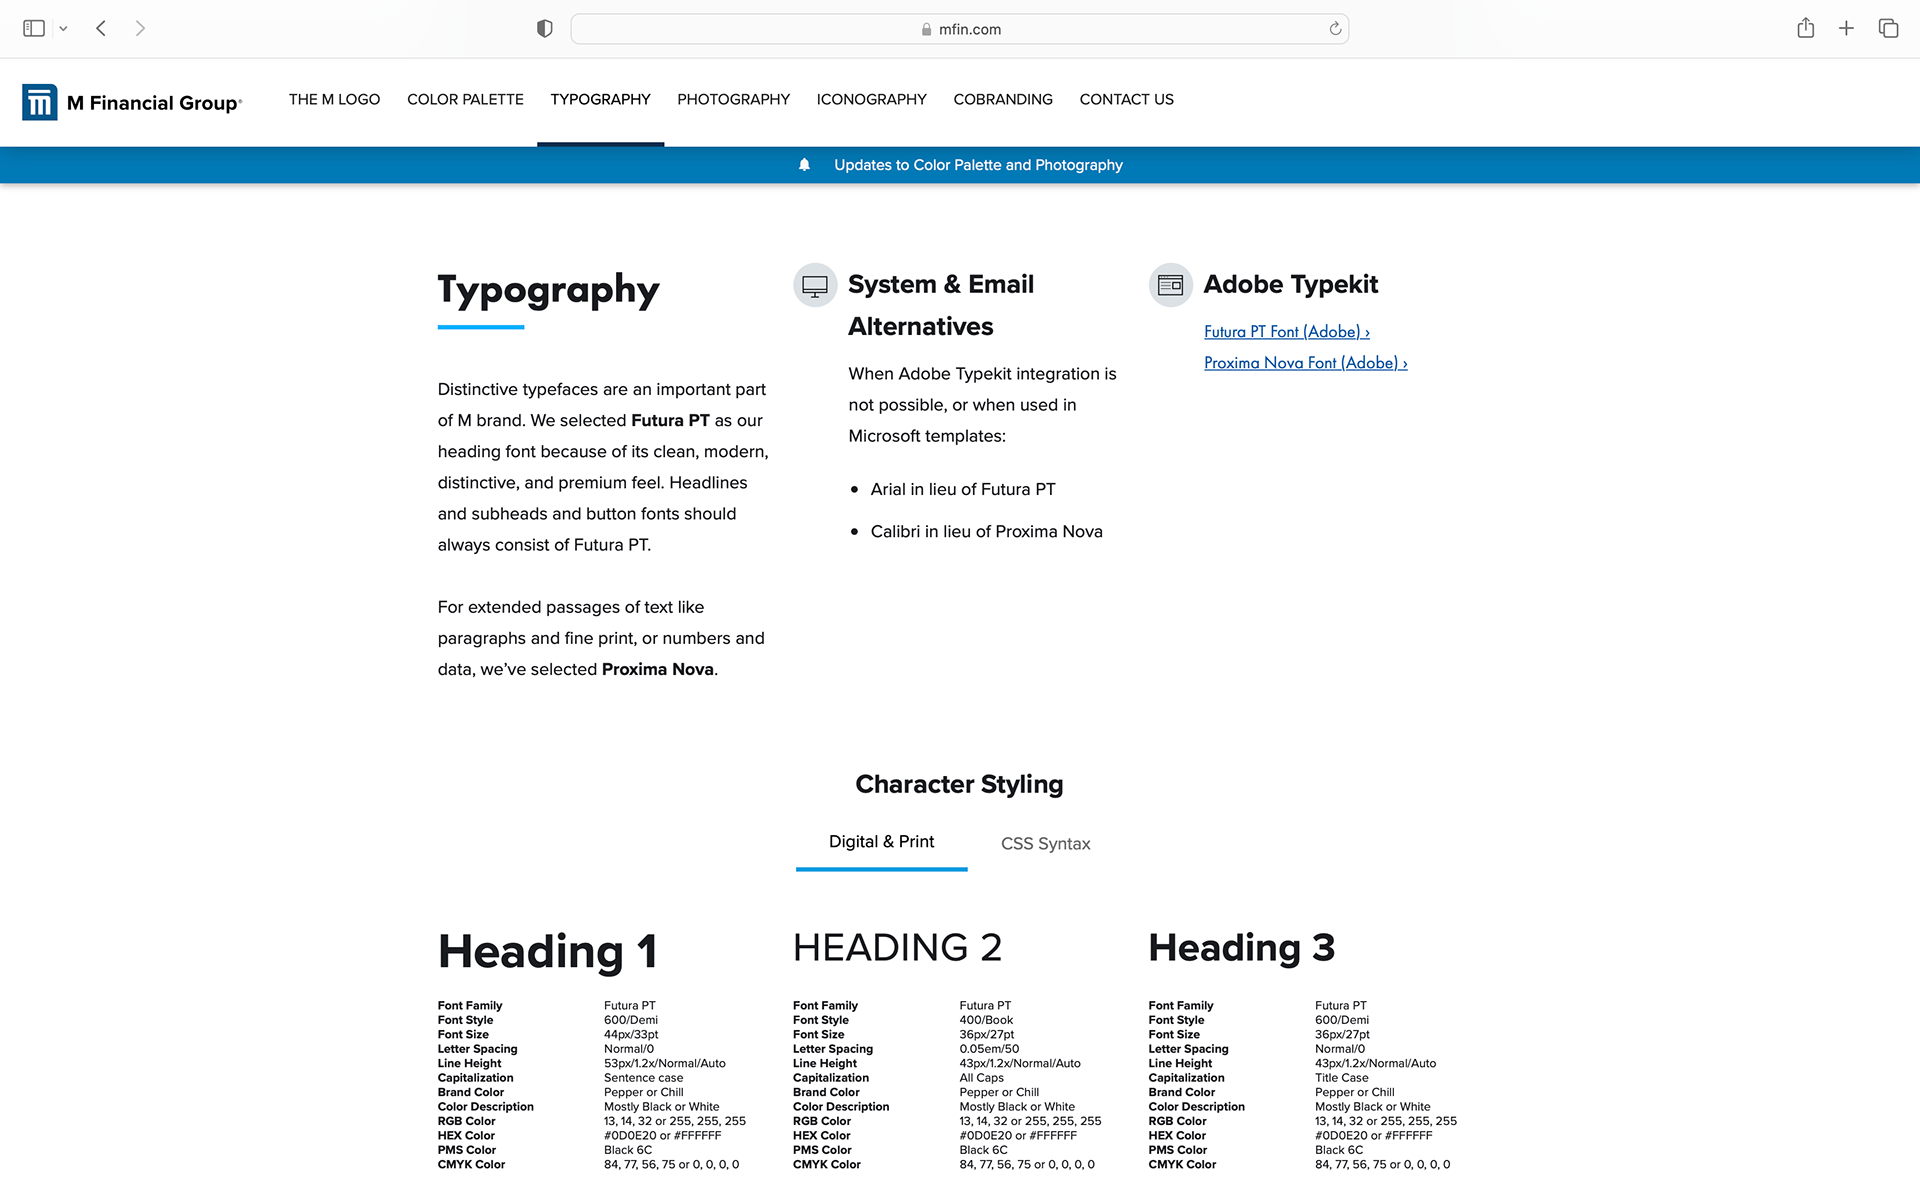The image size is (1920, 1200).
Task: Click 'Calibri in lieu of Proxima Nova' bullet
Action: click(986, 531)
